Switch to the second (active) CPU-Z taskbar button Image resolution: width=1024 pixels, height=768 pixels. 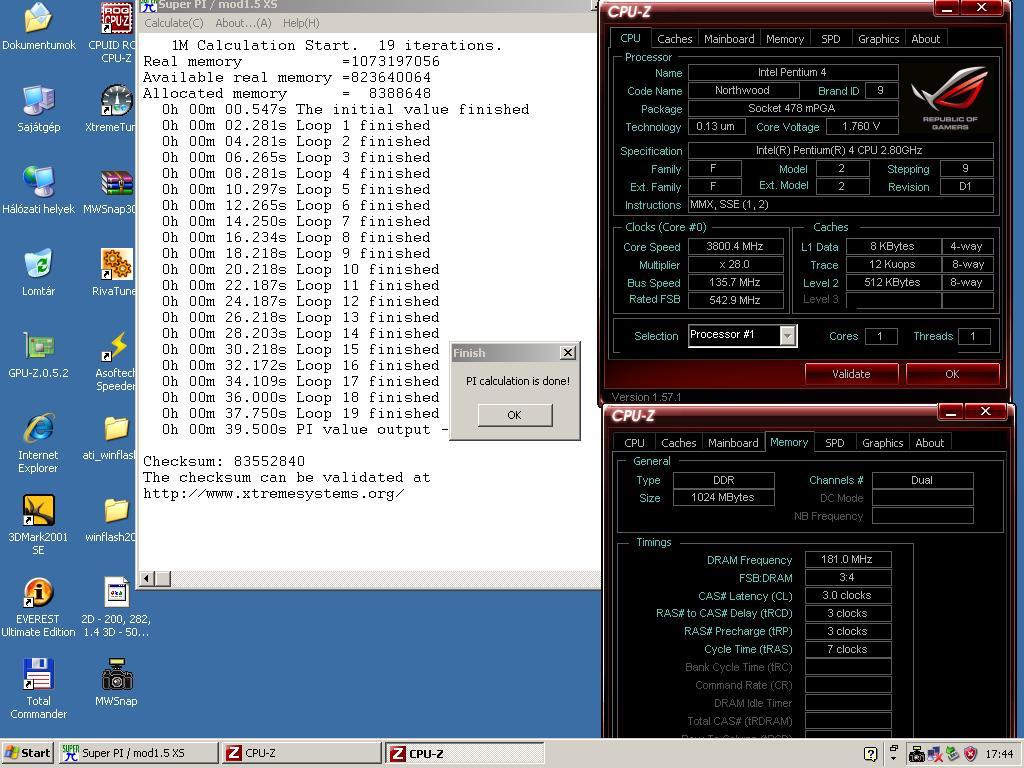tap(464, 753)
